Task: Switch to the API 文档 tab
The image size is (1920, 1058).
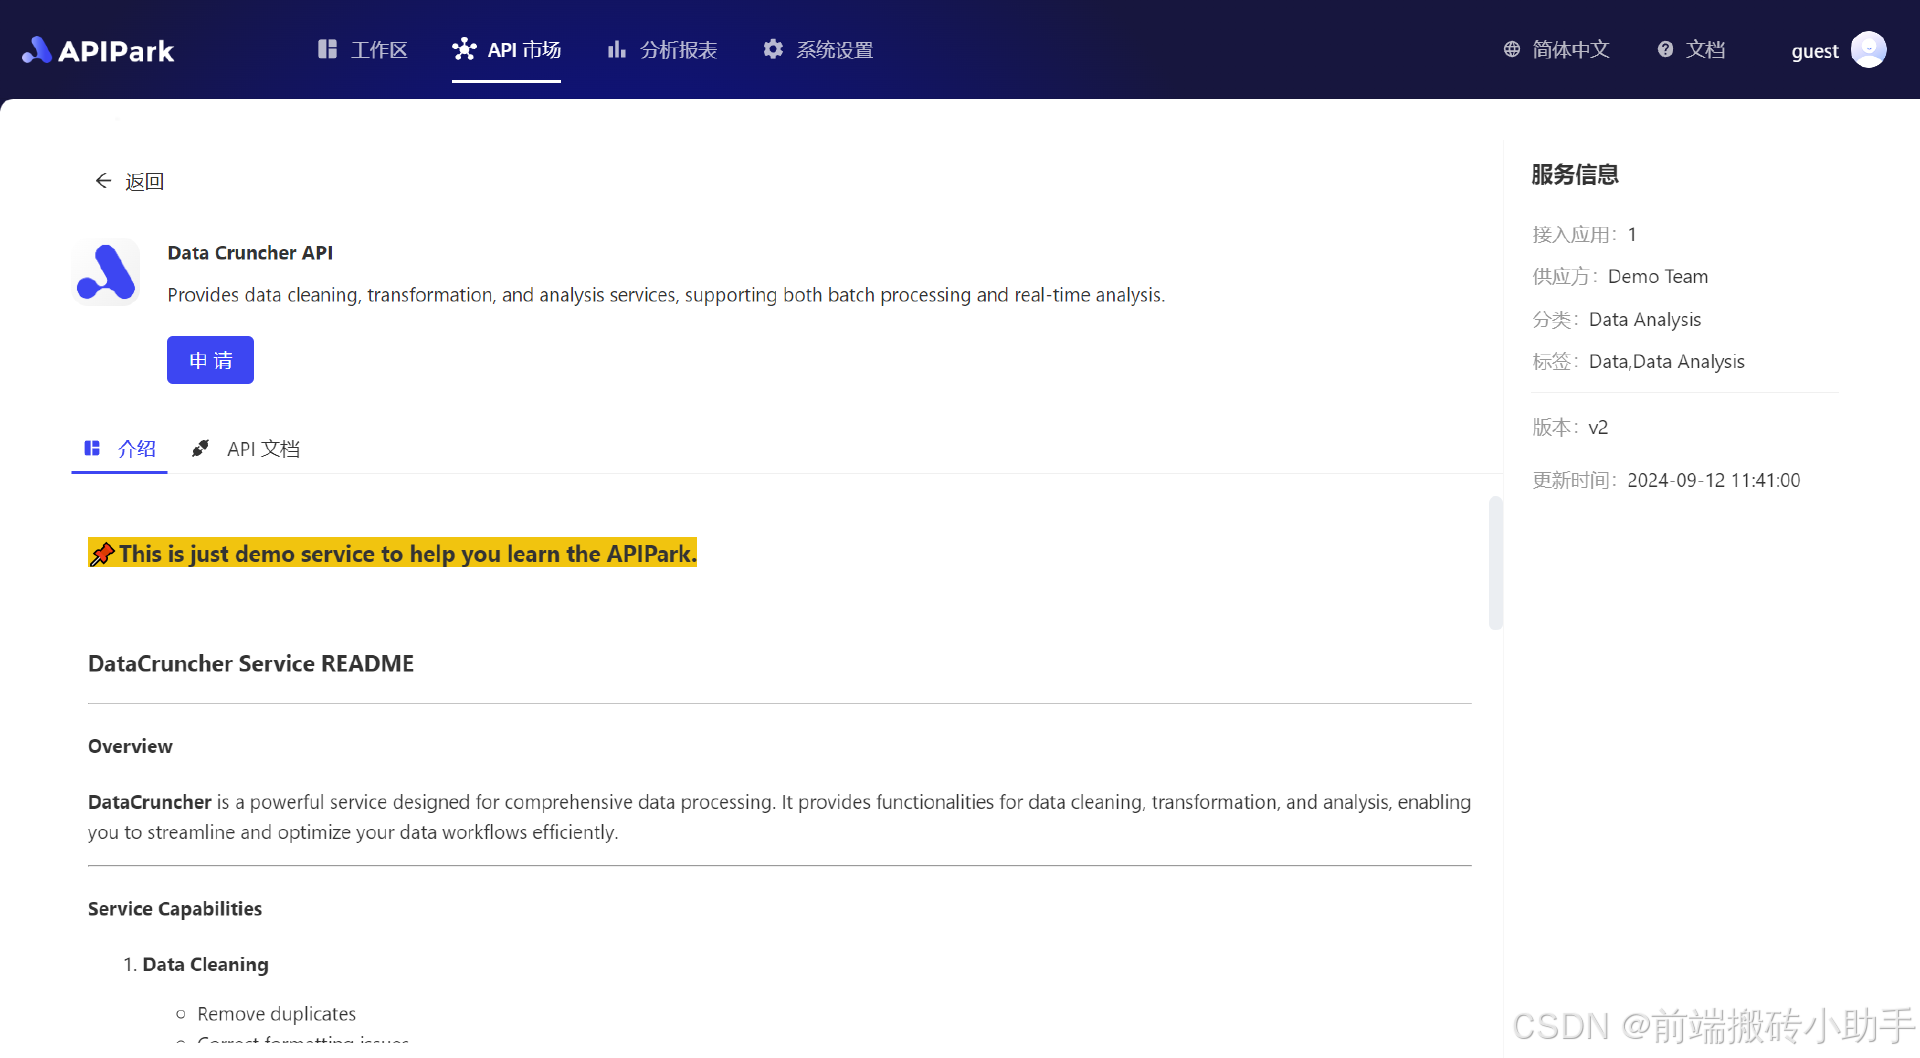Action: [263, 448]
